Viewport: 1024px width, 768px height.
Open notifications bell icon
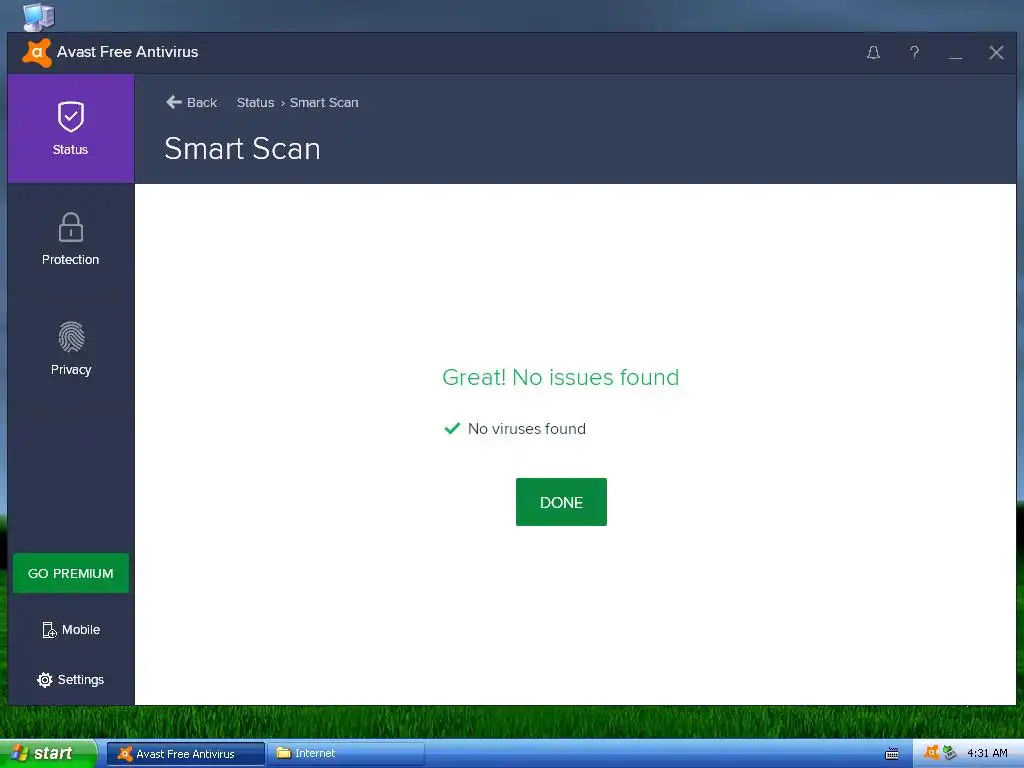pyautogui.click(x=873, y=52)
